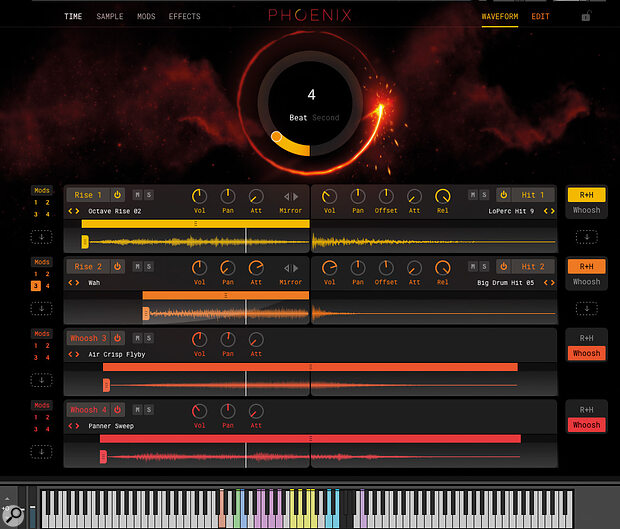Screen dimensions: 620x529
Task: Open the Hit 2 layer name selector
Action: tap(533, 266)
